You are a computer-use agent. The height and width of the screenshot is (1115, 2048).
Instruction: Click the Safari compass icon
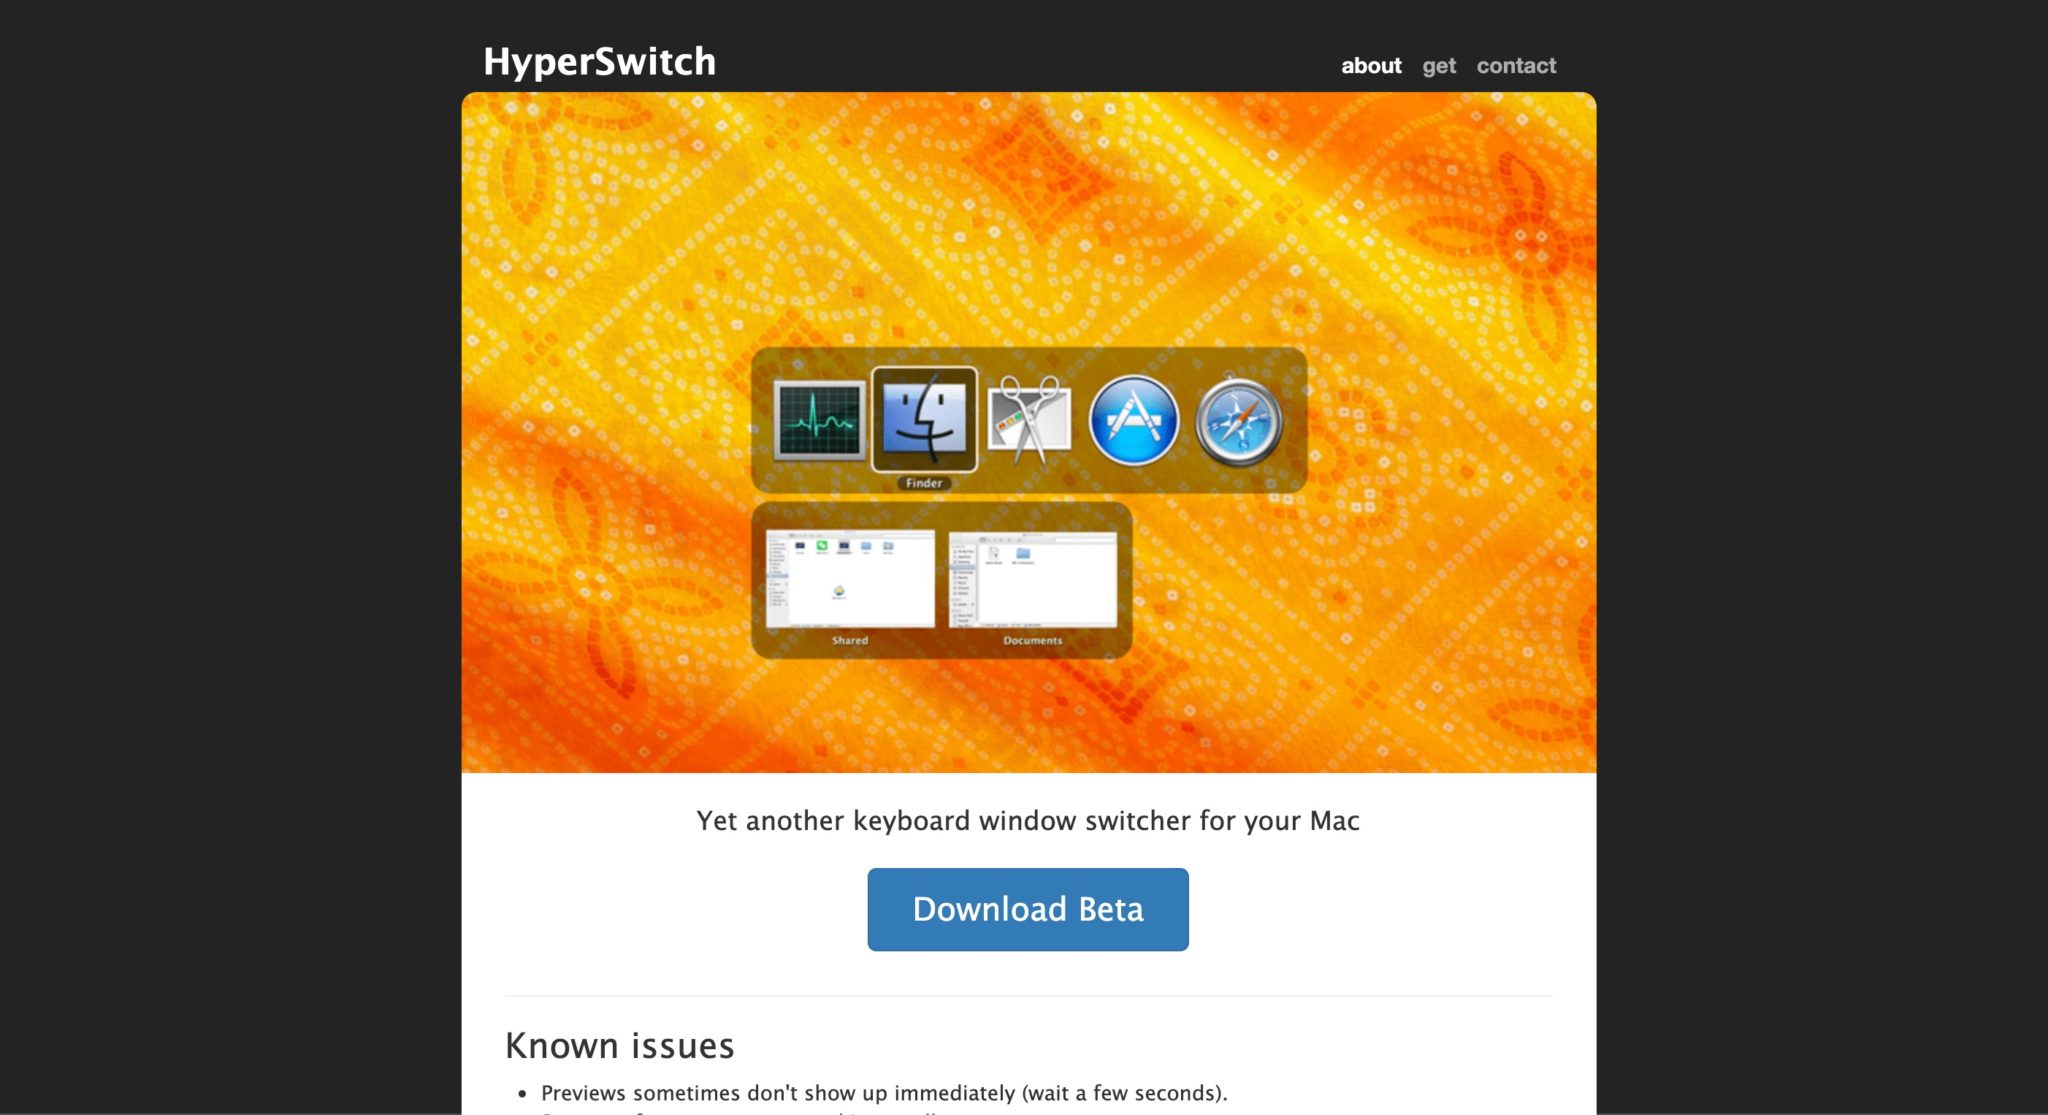[x=1239, y=421]
